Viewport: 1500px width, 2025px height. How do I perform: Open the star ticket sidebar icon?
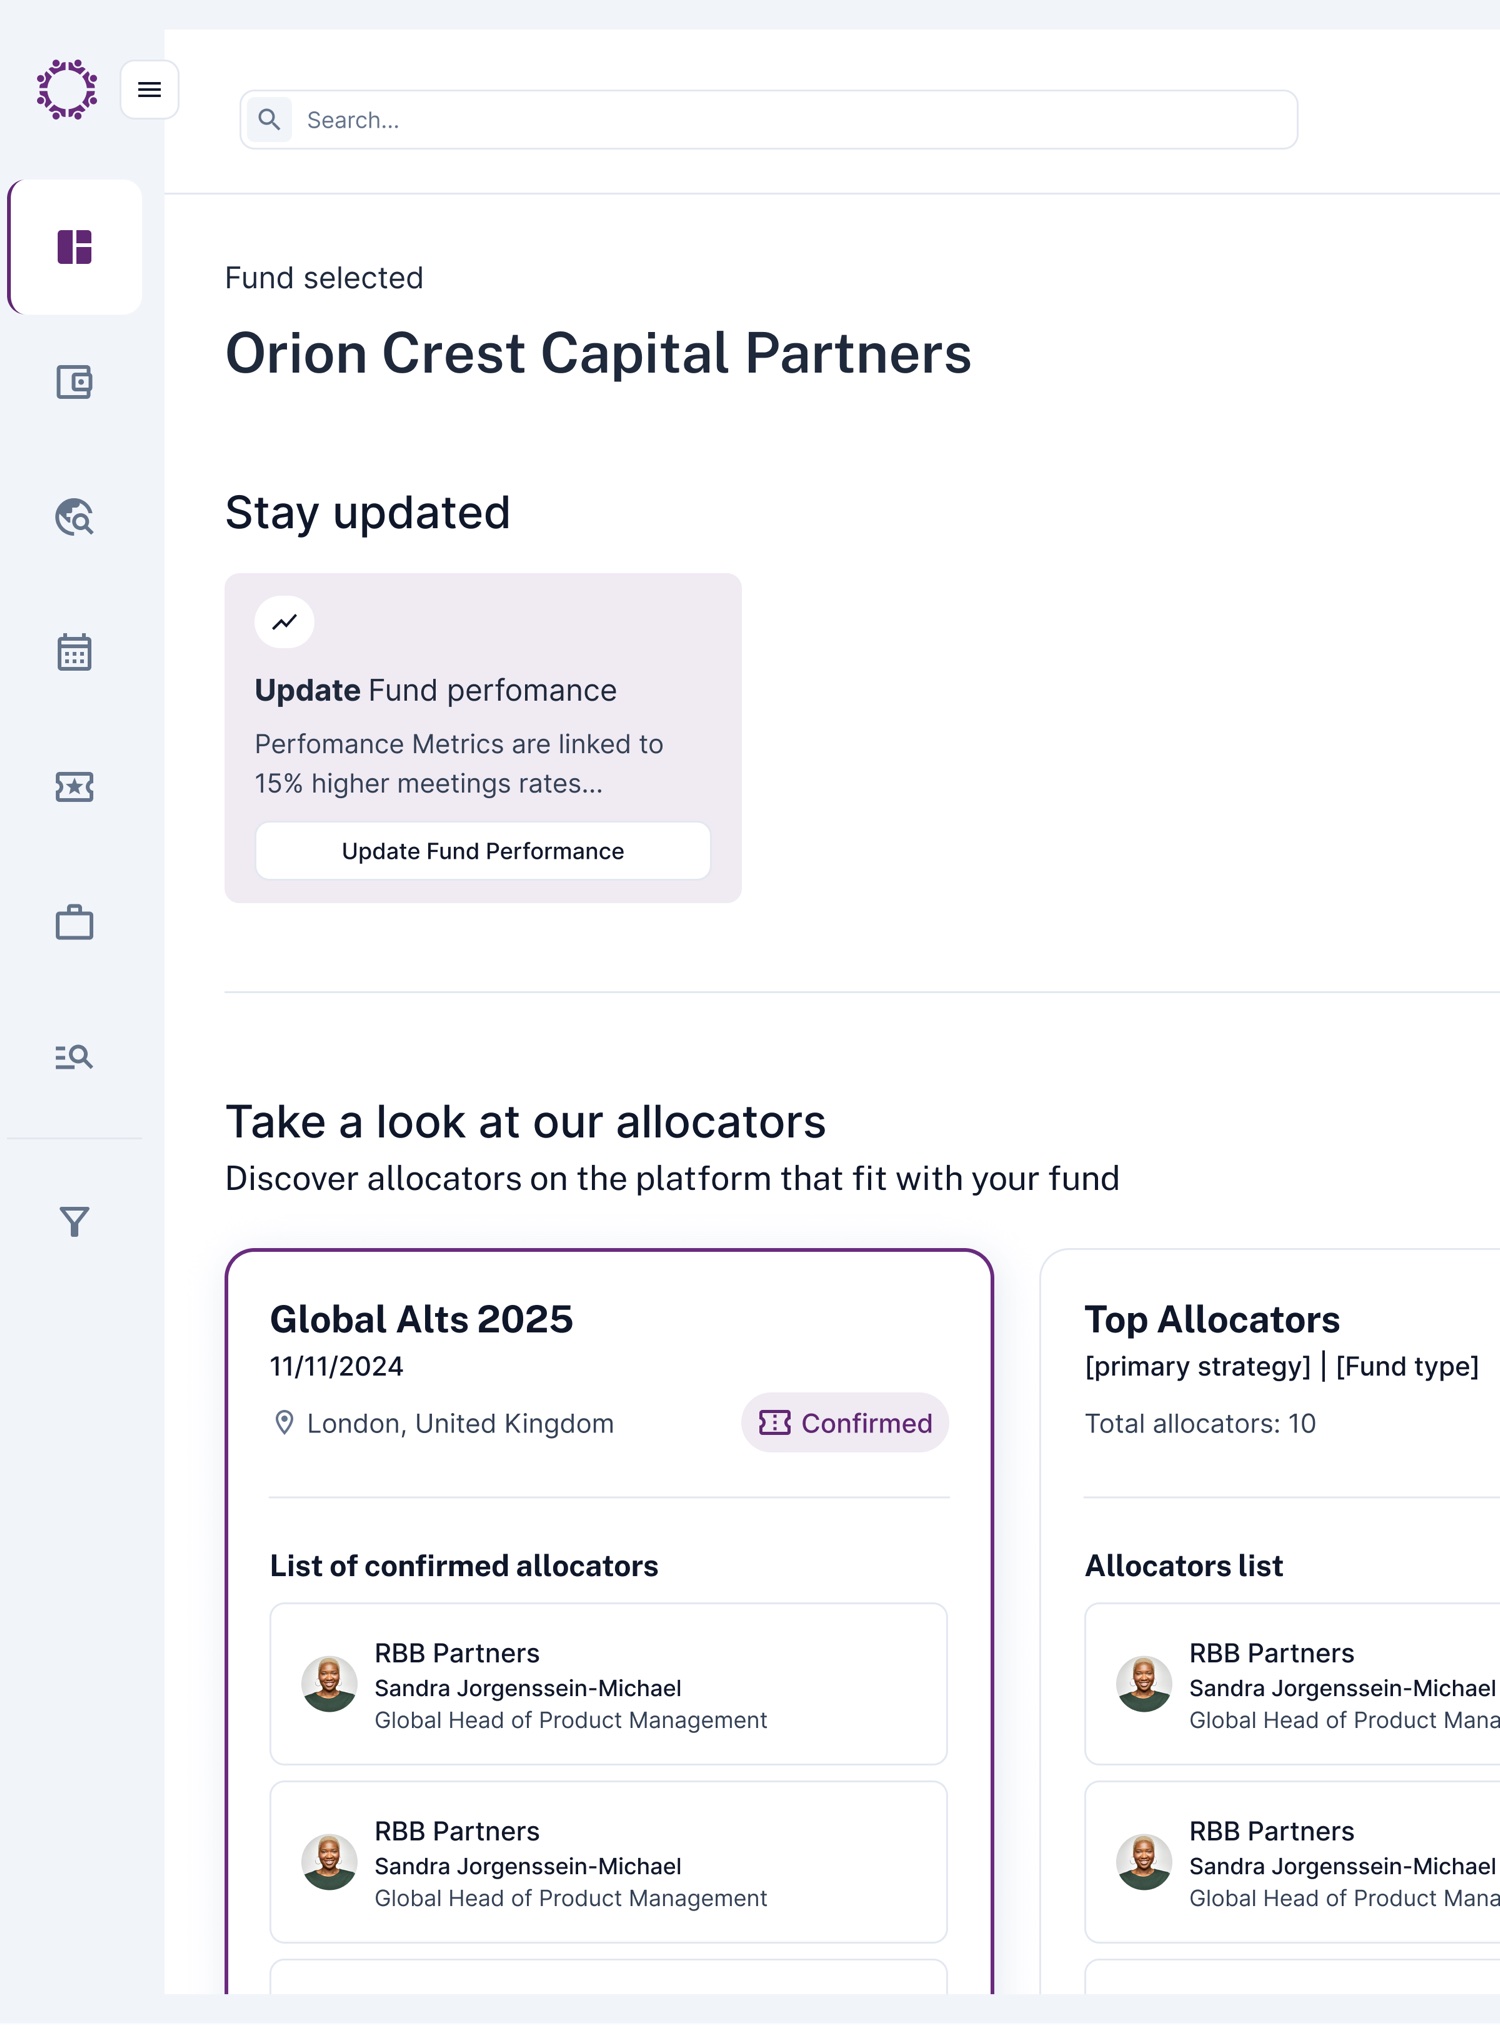[x=74, y=787]
